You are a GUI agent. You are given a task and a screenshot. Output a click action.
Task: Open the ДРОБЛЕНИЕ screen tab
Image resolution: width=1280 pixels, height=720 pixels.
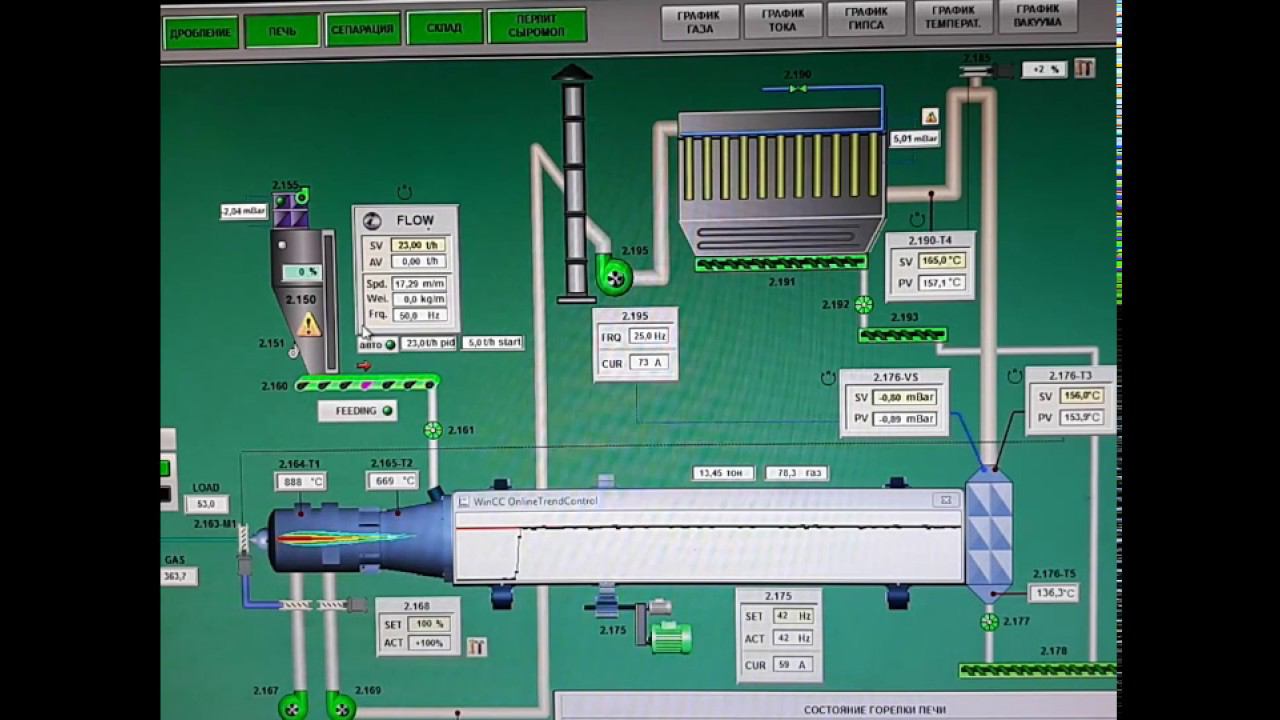(201, 32)
